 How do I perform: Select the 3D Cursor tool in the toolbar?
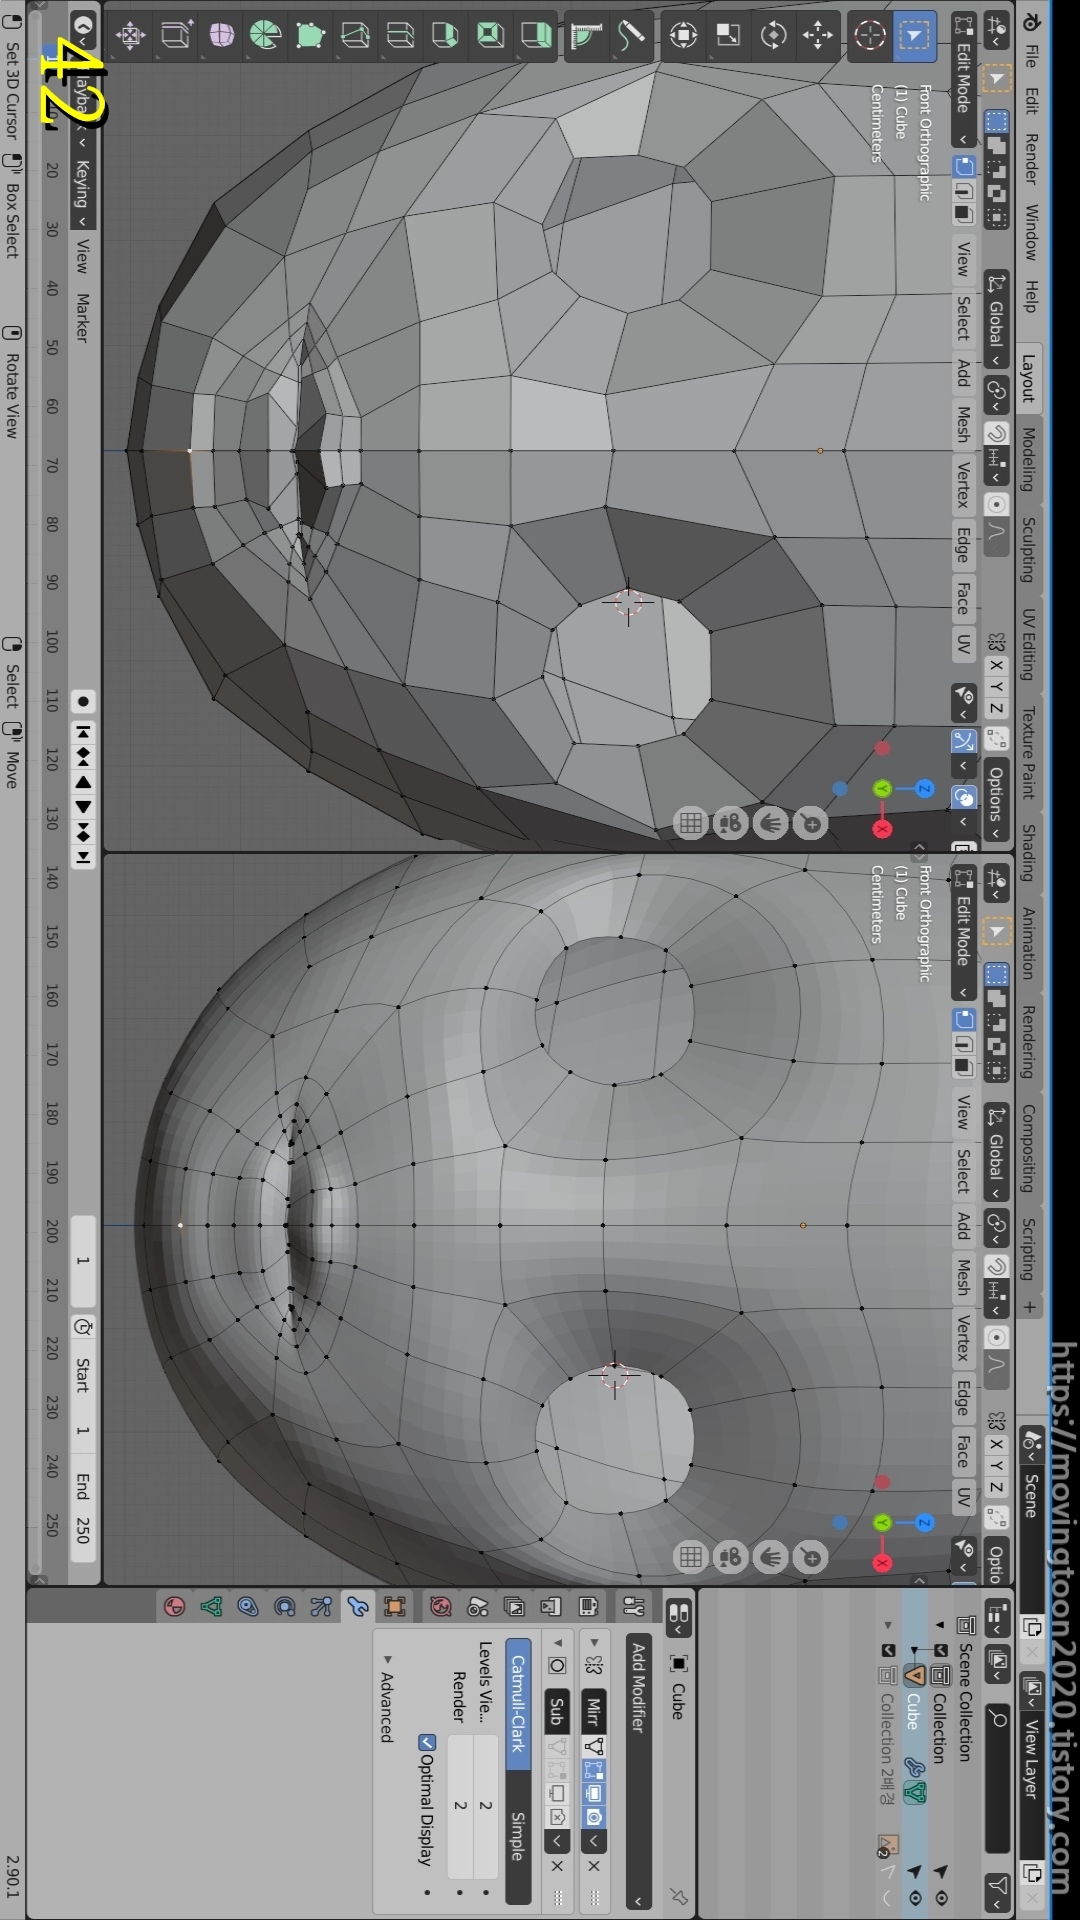point(869,36)
